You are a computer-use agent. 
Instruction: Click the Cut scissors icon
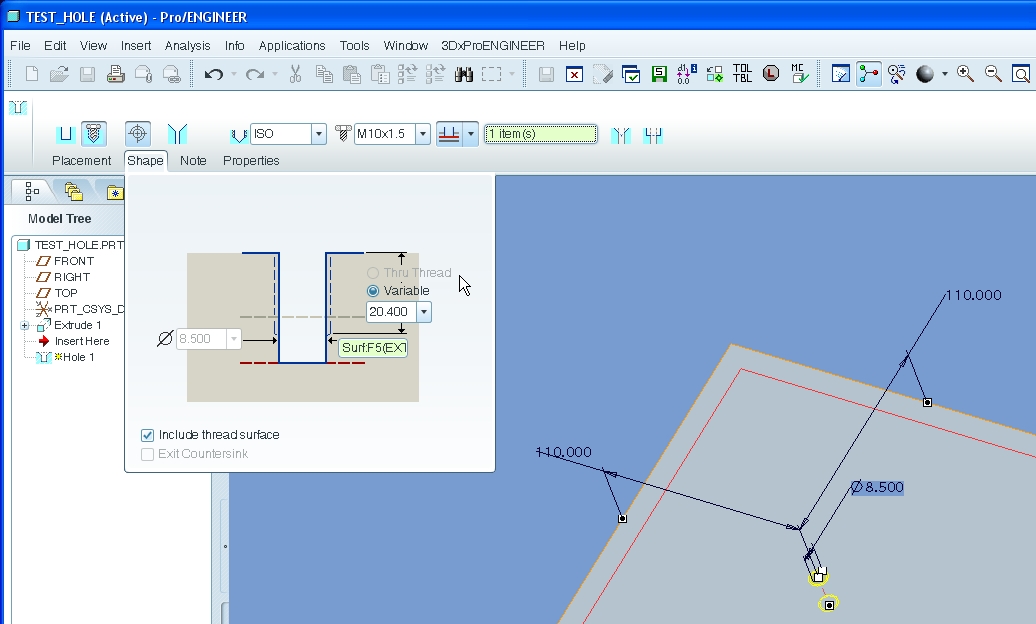(x=295, y=73)
